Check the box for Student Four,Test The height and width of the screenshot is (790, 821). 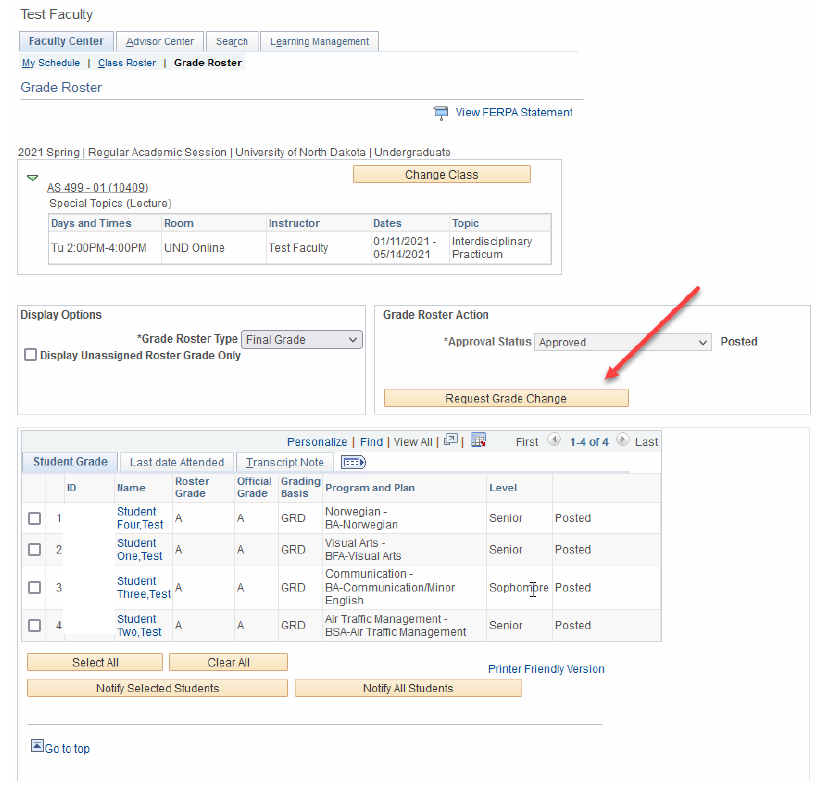34,519
